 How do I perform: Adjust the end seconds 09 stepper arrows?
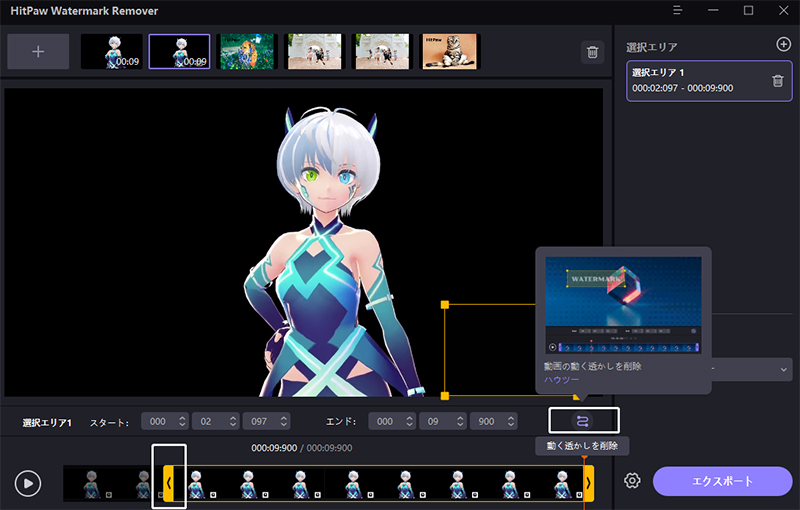point(460,421)
